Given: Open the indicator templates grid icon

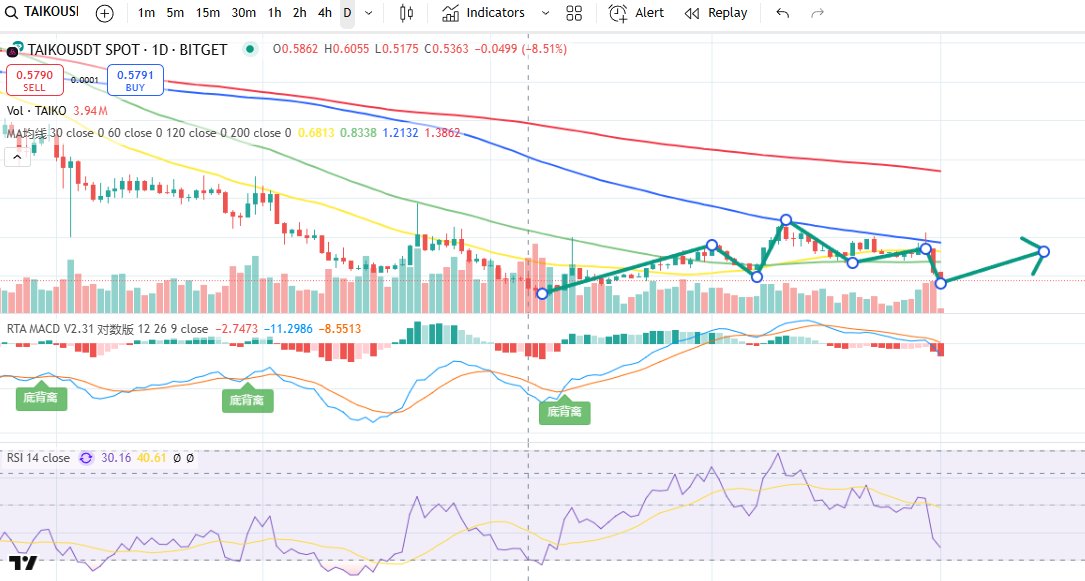Looking at the screenshot, I should 574,12.
